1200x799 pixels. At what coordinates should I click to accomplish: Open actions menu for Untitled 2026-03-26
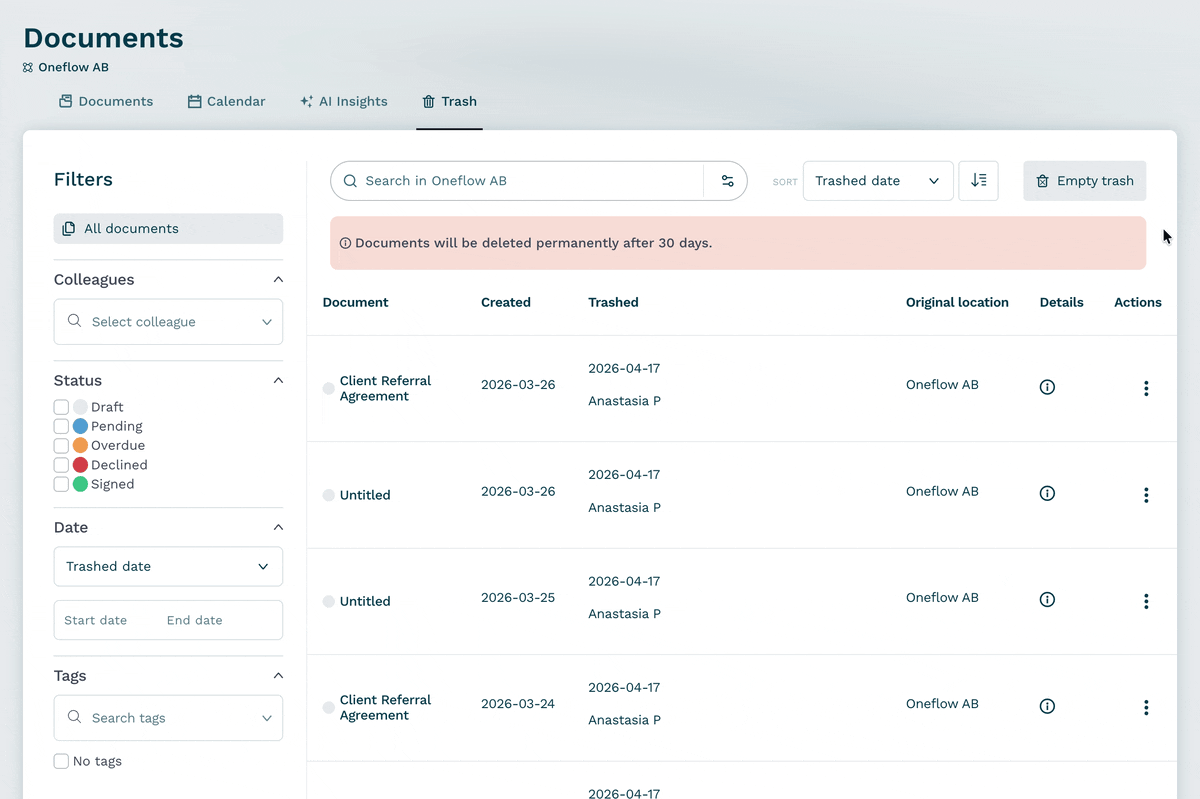tap(1146, 495)
